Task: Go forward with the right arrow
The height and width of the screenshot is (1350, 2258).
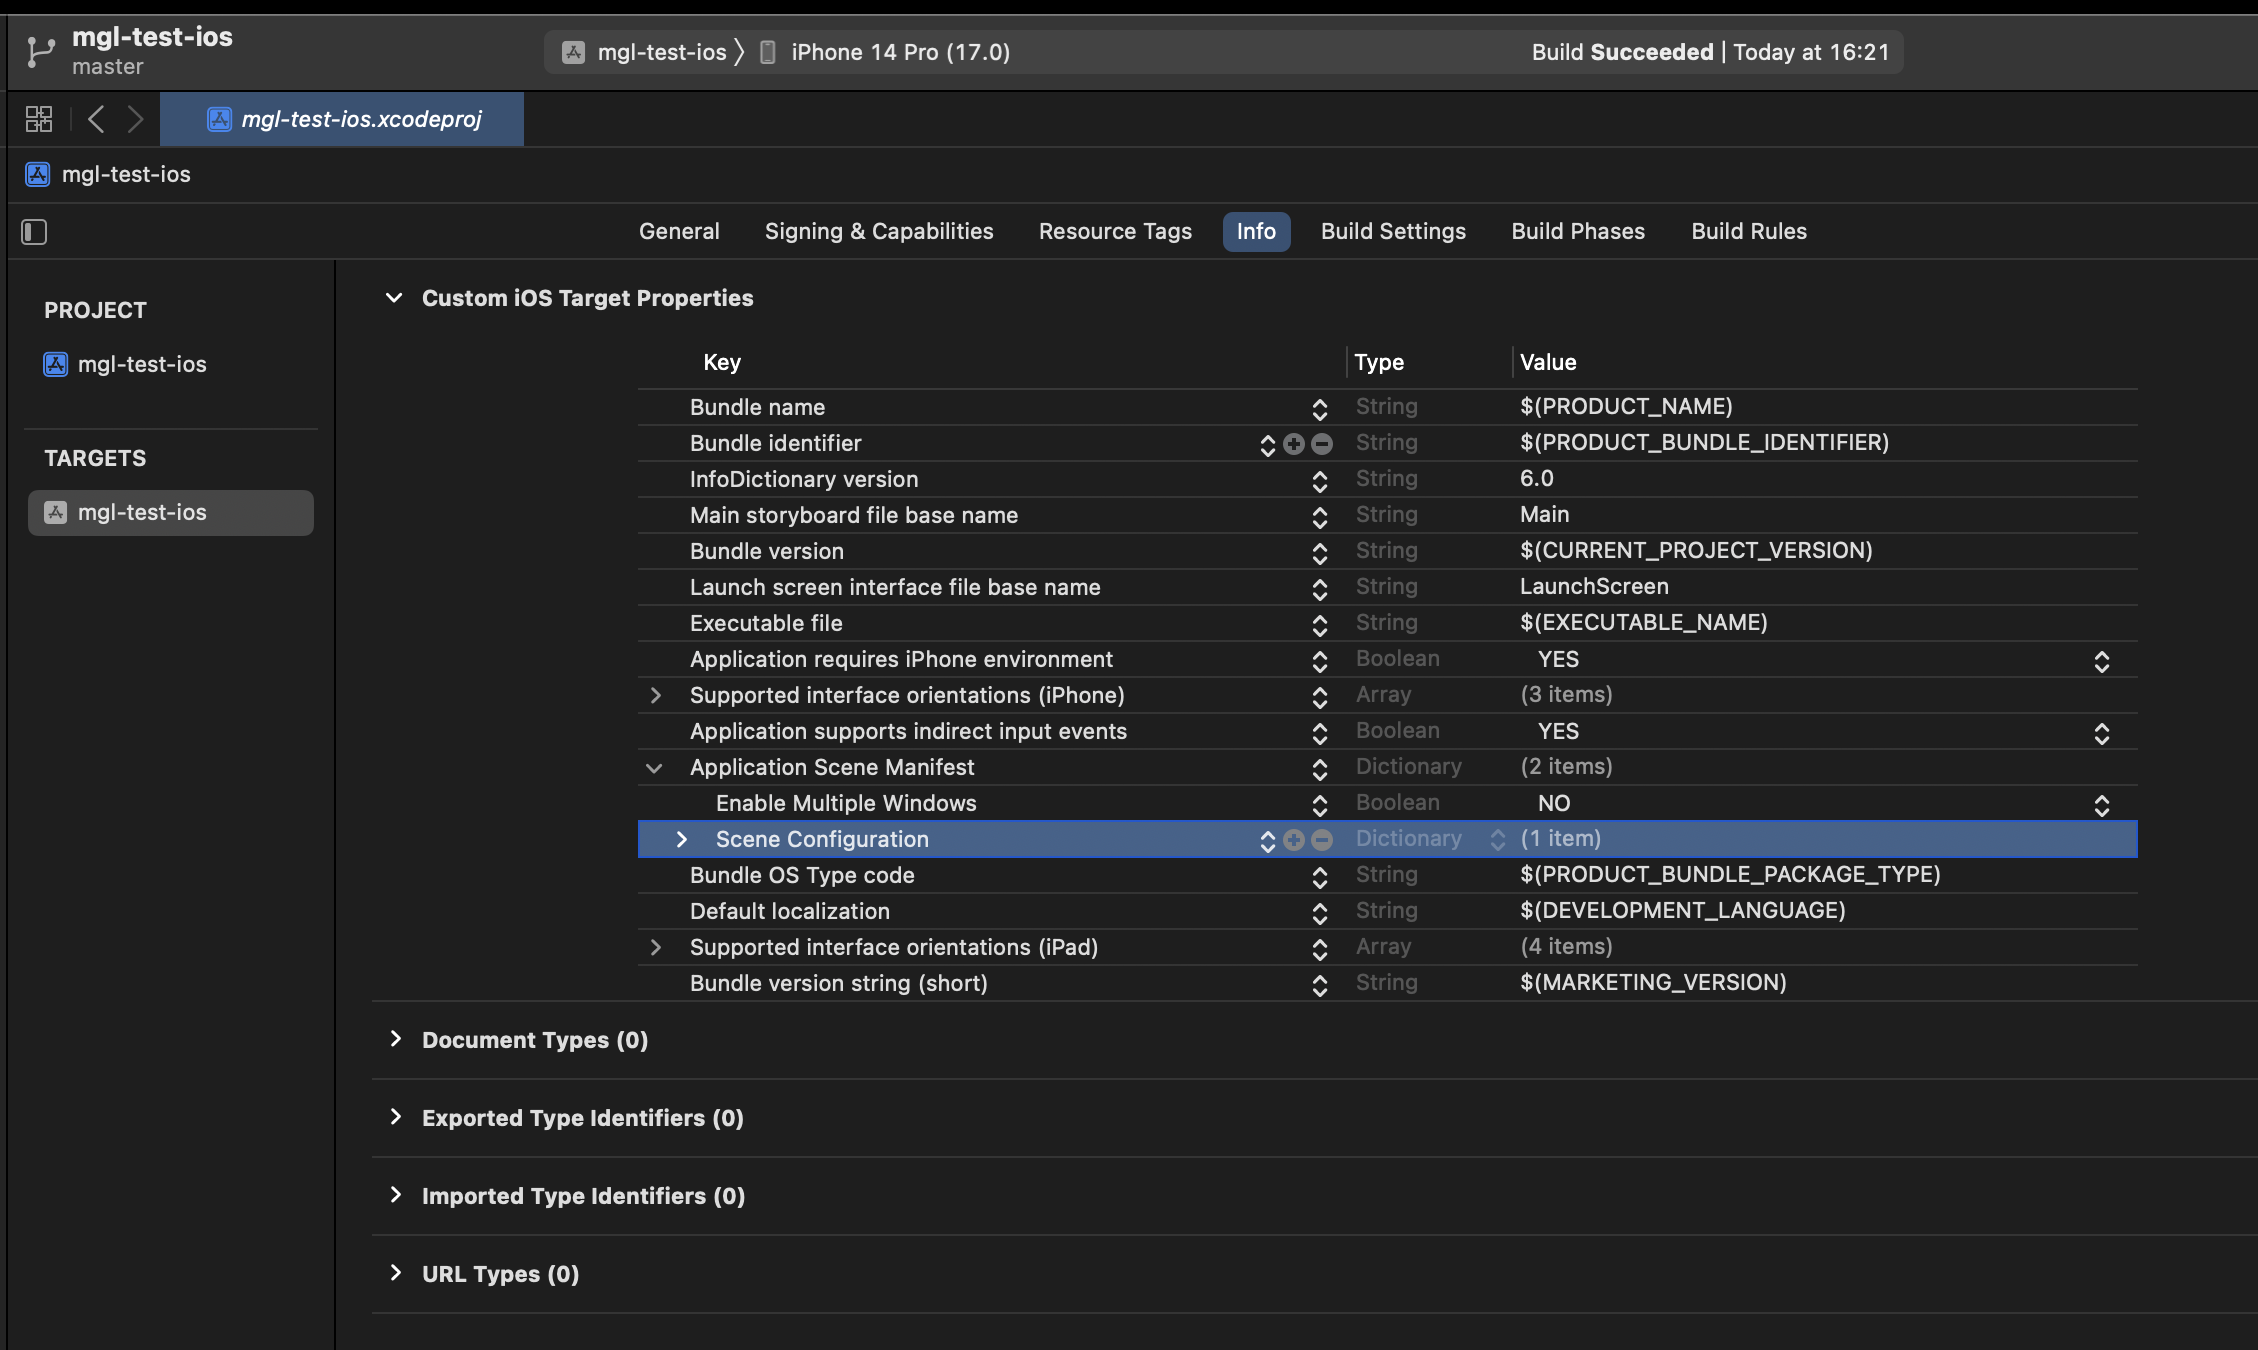Action: 135,120
